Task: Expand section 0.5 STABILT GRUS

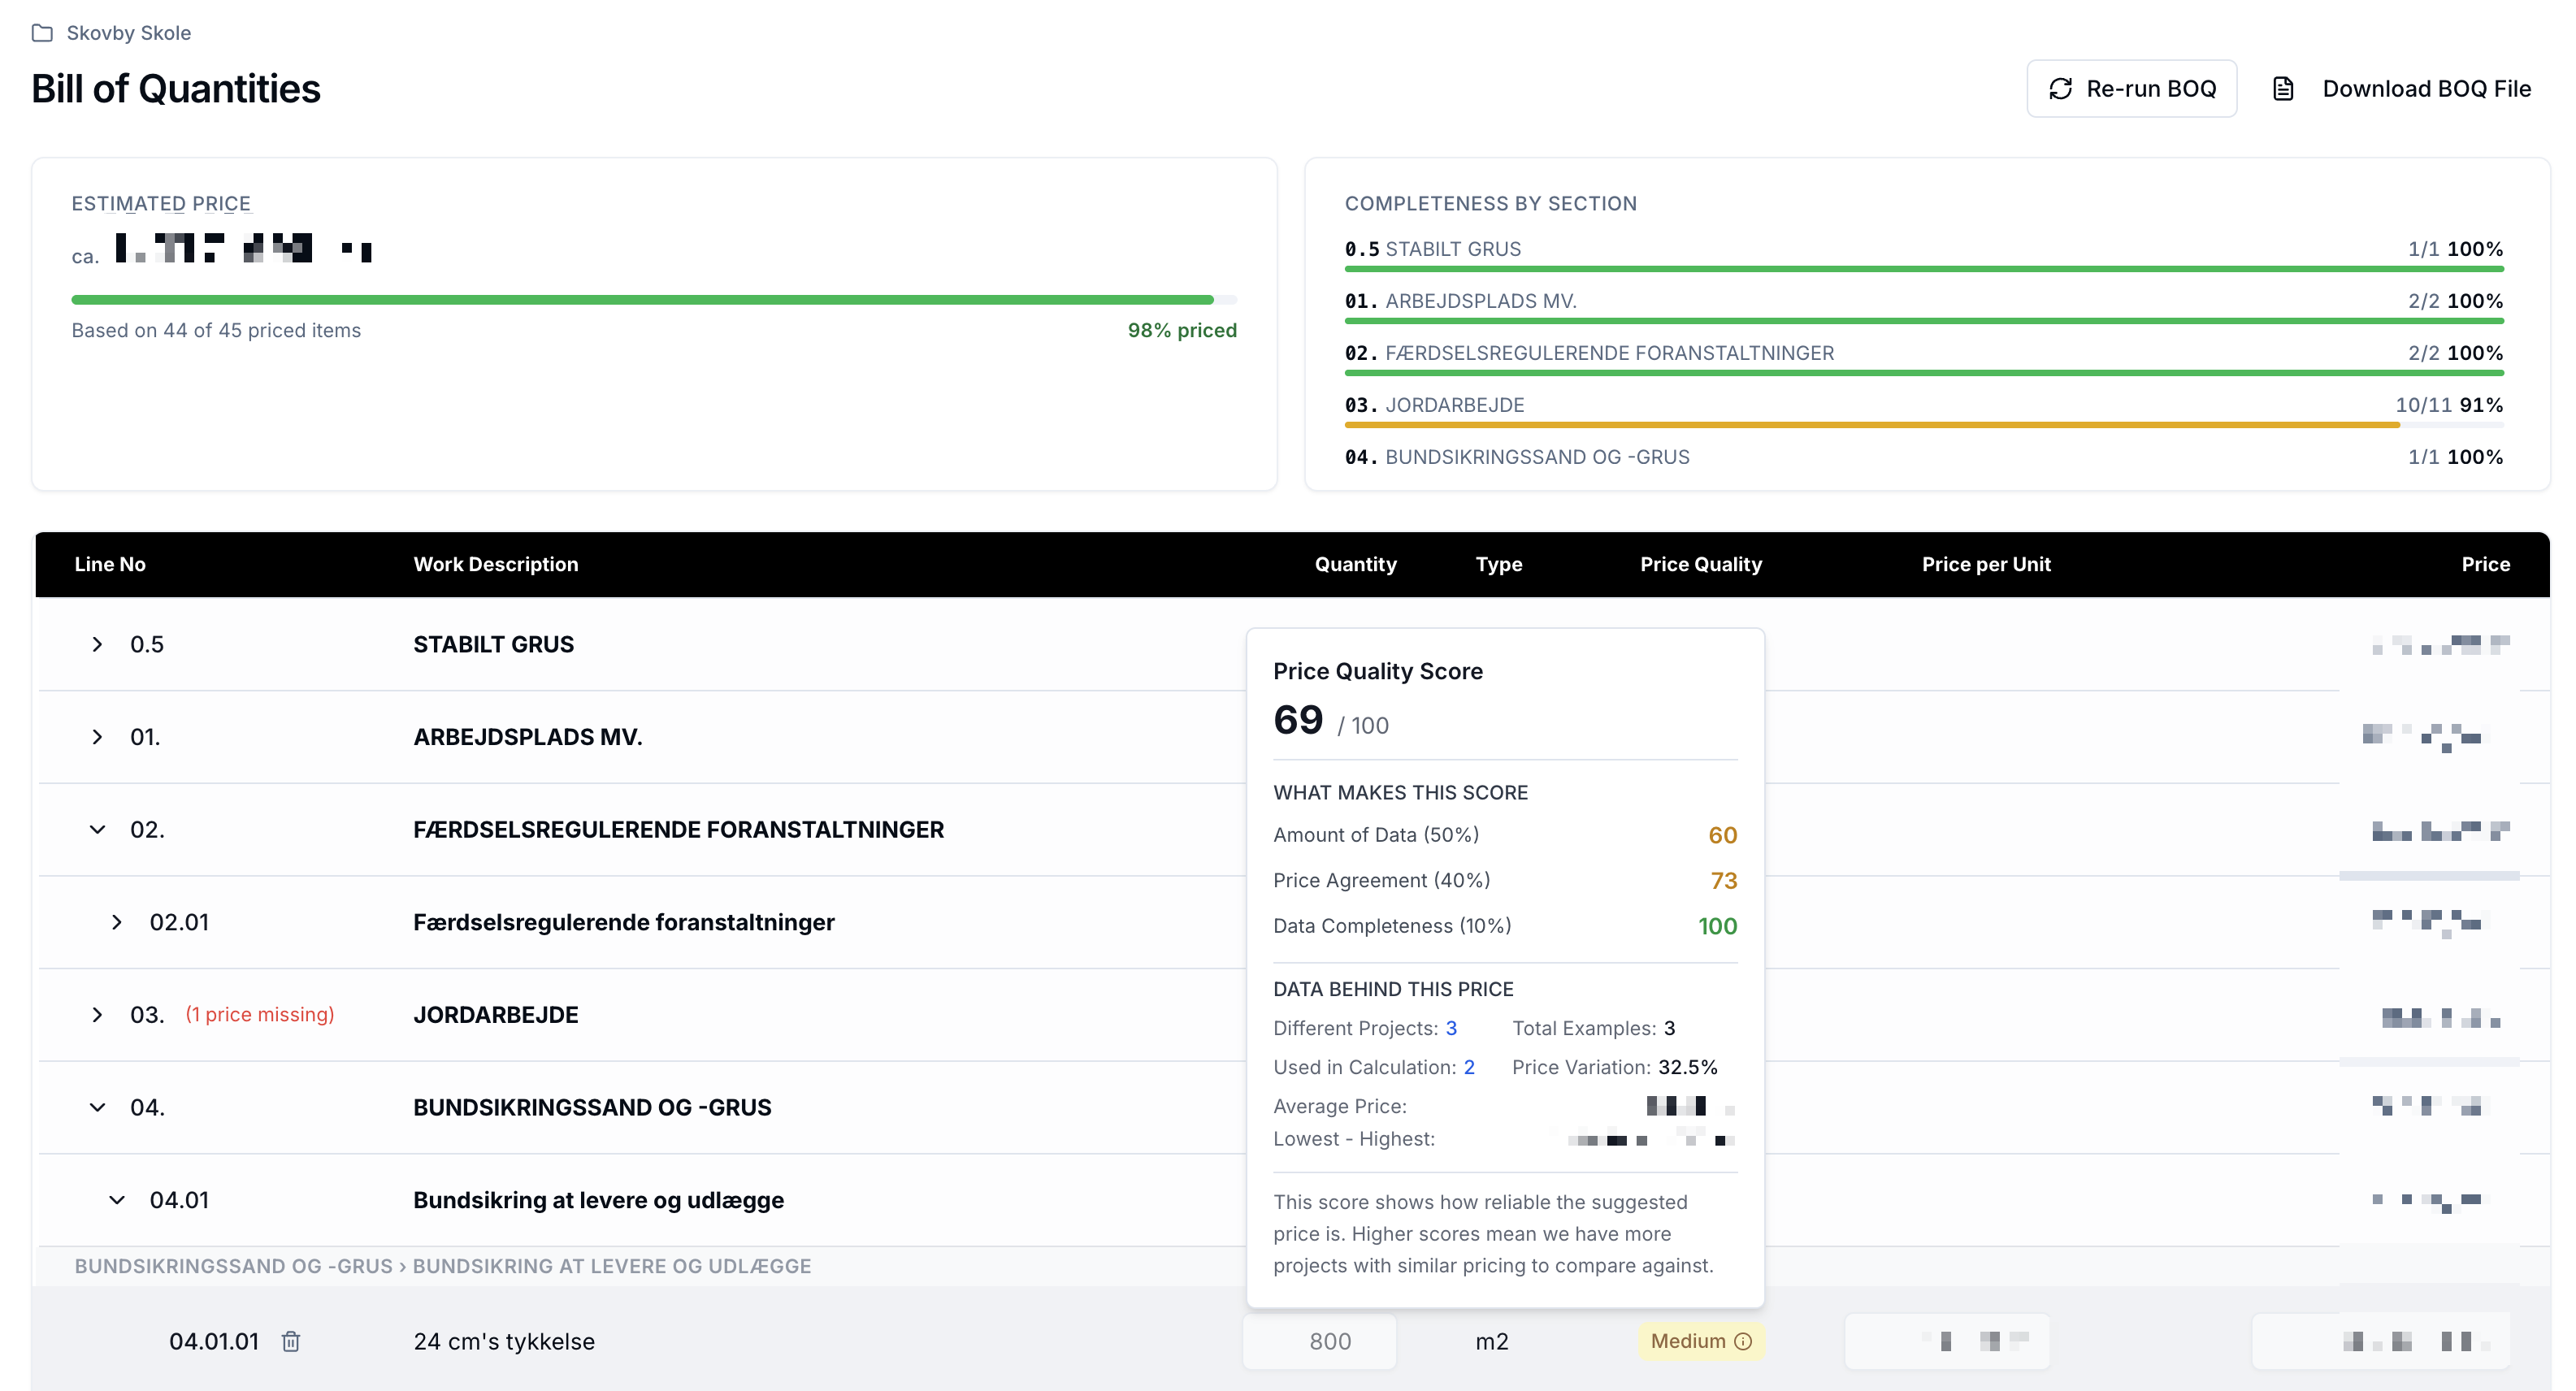Action: [97, 644]
